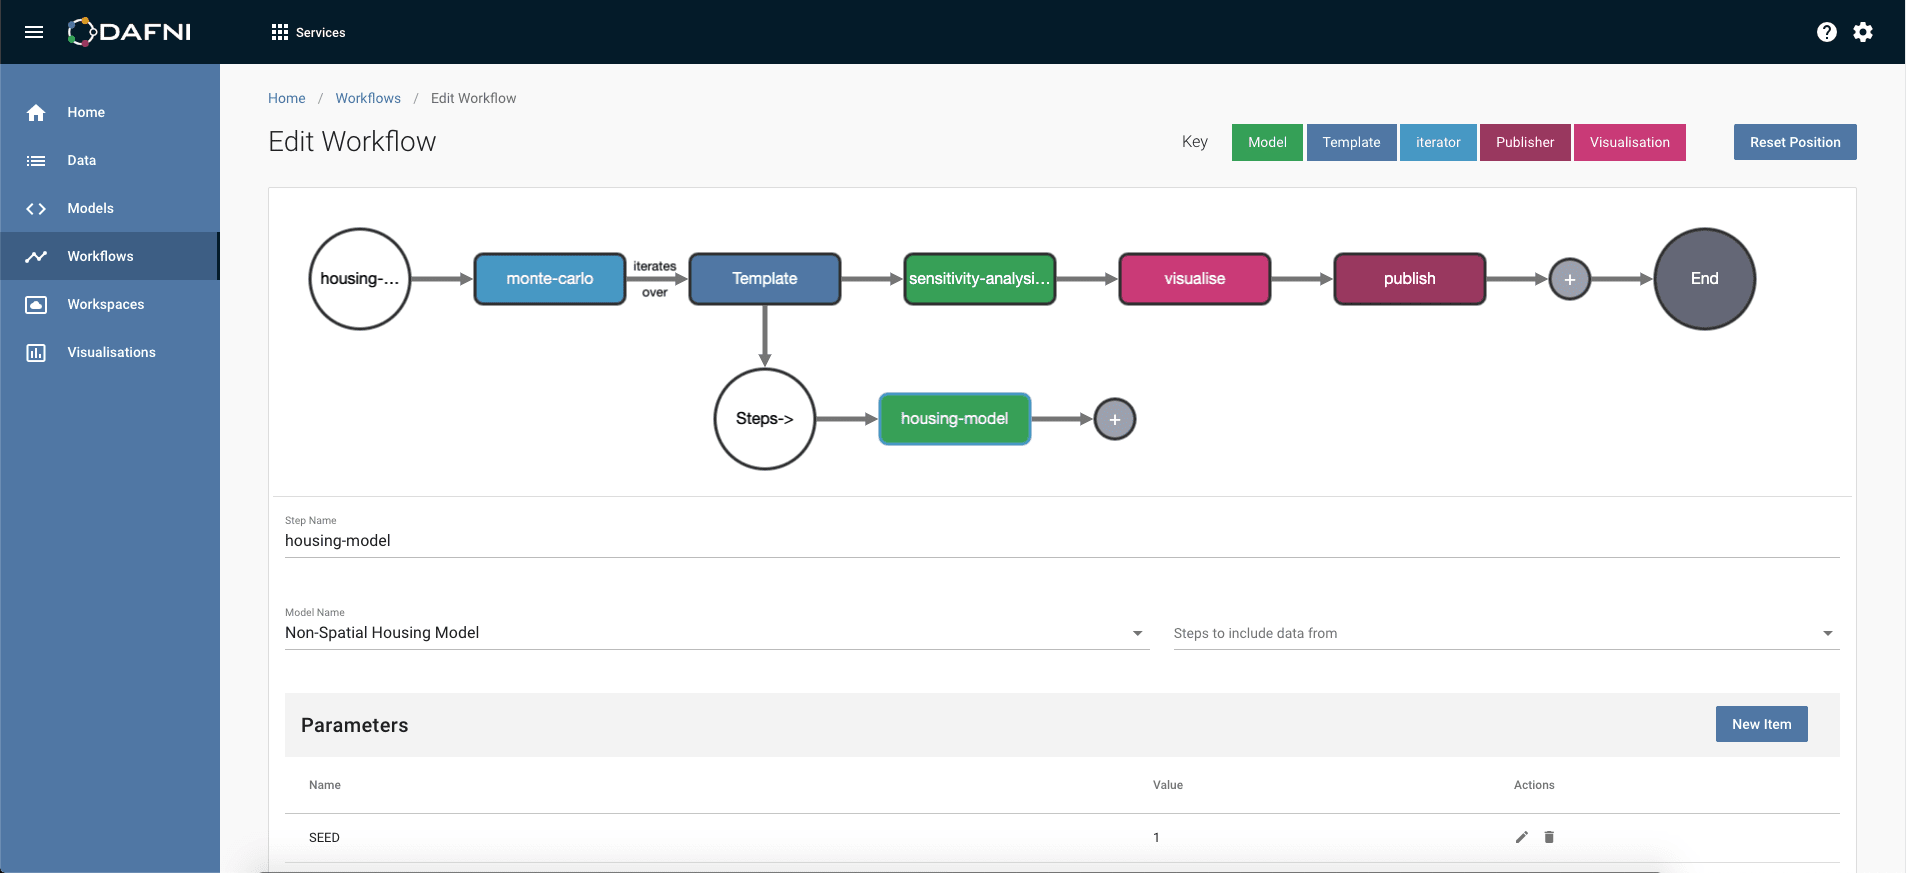Delete the SEED parameter with trash icon
This screenshot has height=873, width=1906.
[1549, 837]
